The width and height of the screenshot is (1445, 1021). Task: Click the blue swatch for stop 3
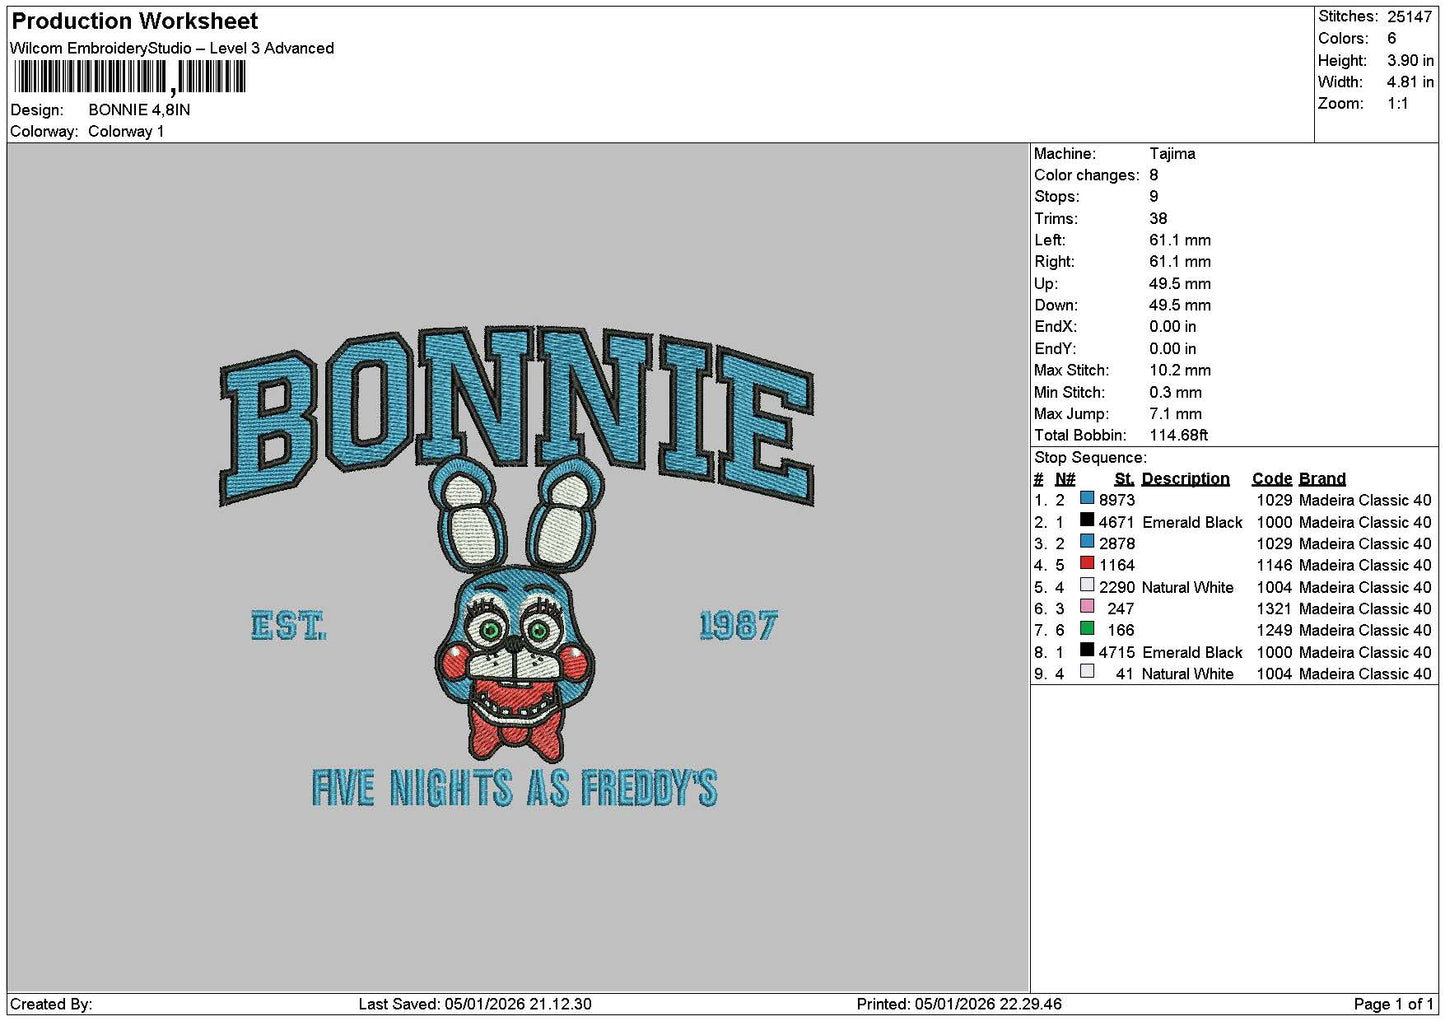pos(1087,541)
